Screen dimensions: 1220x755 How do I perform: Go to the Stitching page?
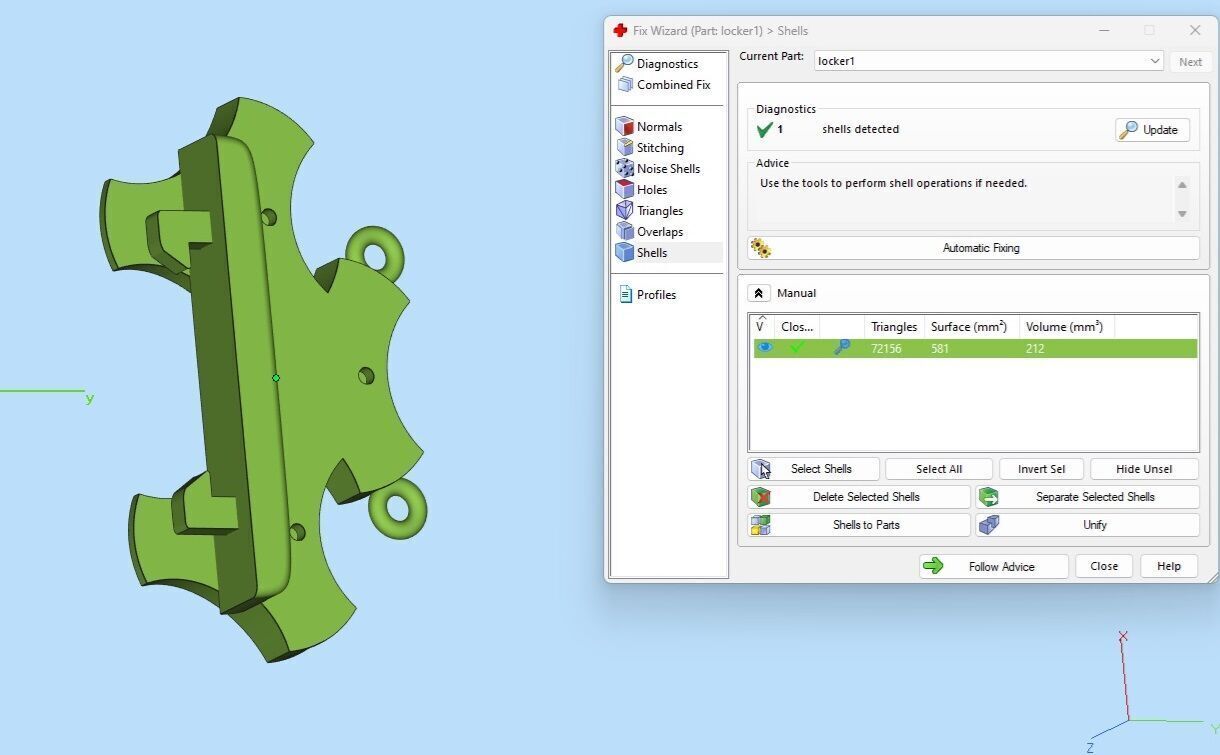coord(660,148)
